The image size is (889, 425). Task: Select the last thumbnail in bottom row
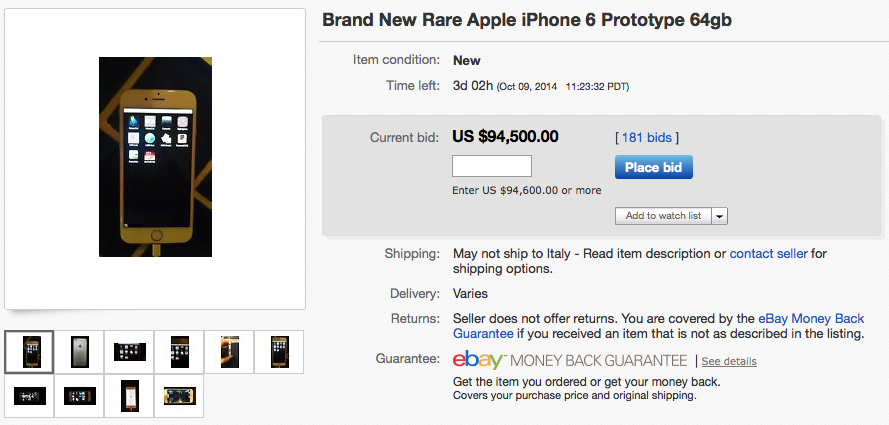tap(179, 396)
